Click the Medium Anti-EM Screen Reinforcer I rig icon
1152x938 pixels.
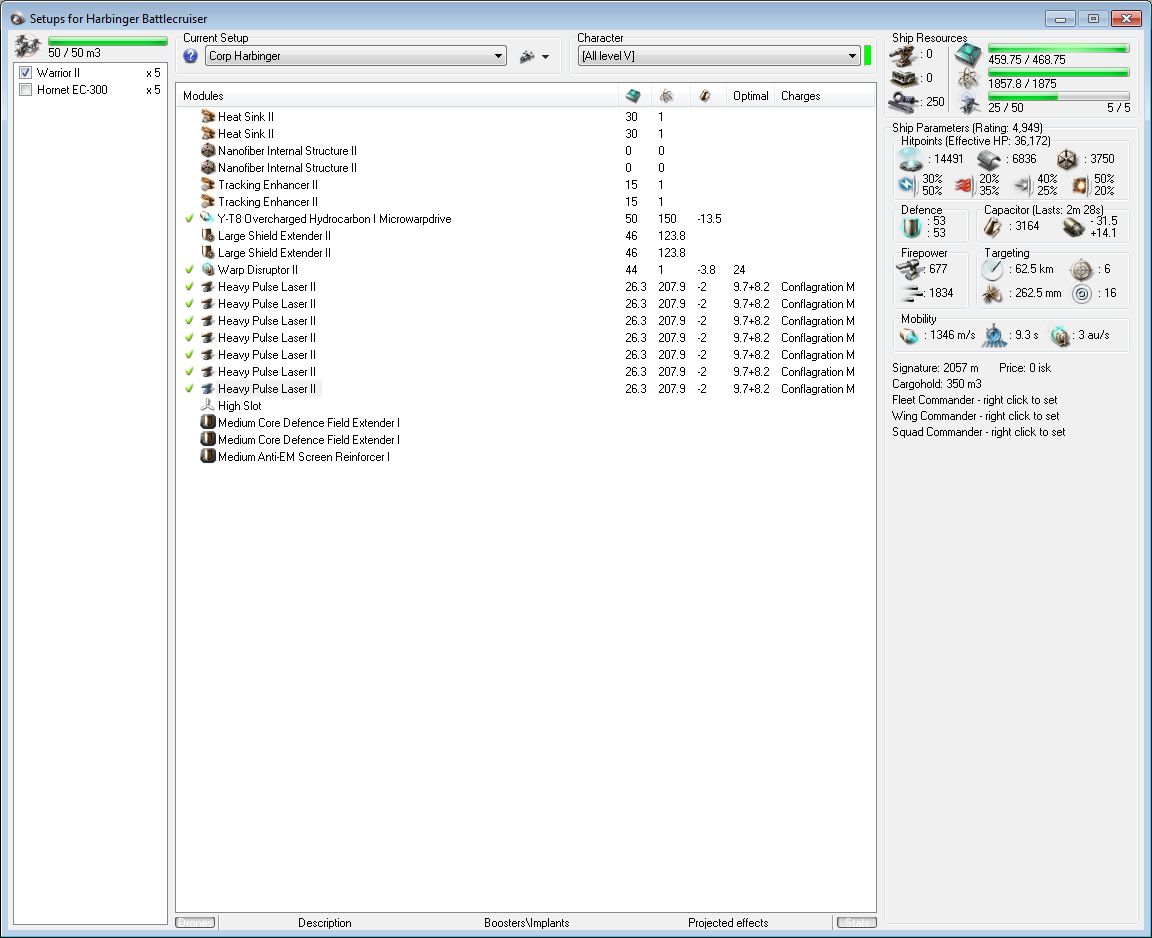[208, 456]
